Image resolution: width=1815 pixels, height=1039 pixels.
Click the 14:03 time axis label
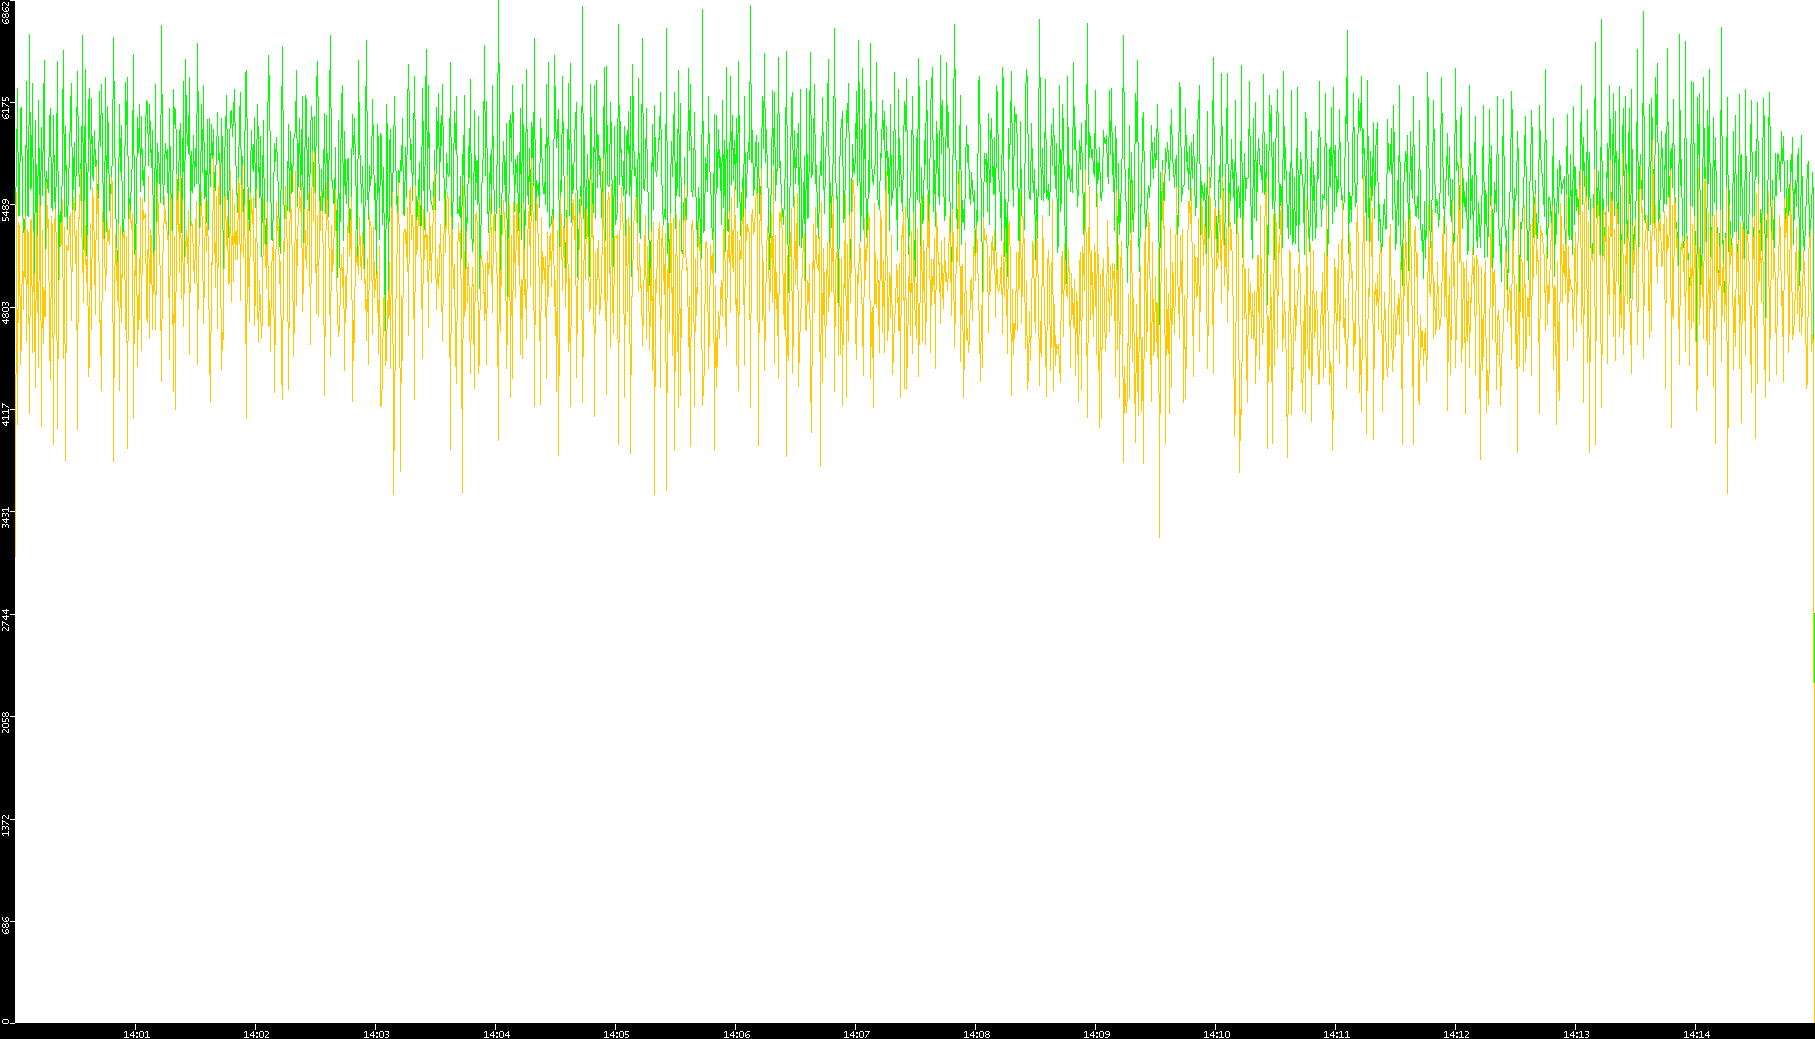[x=376, y=1034]
